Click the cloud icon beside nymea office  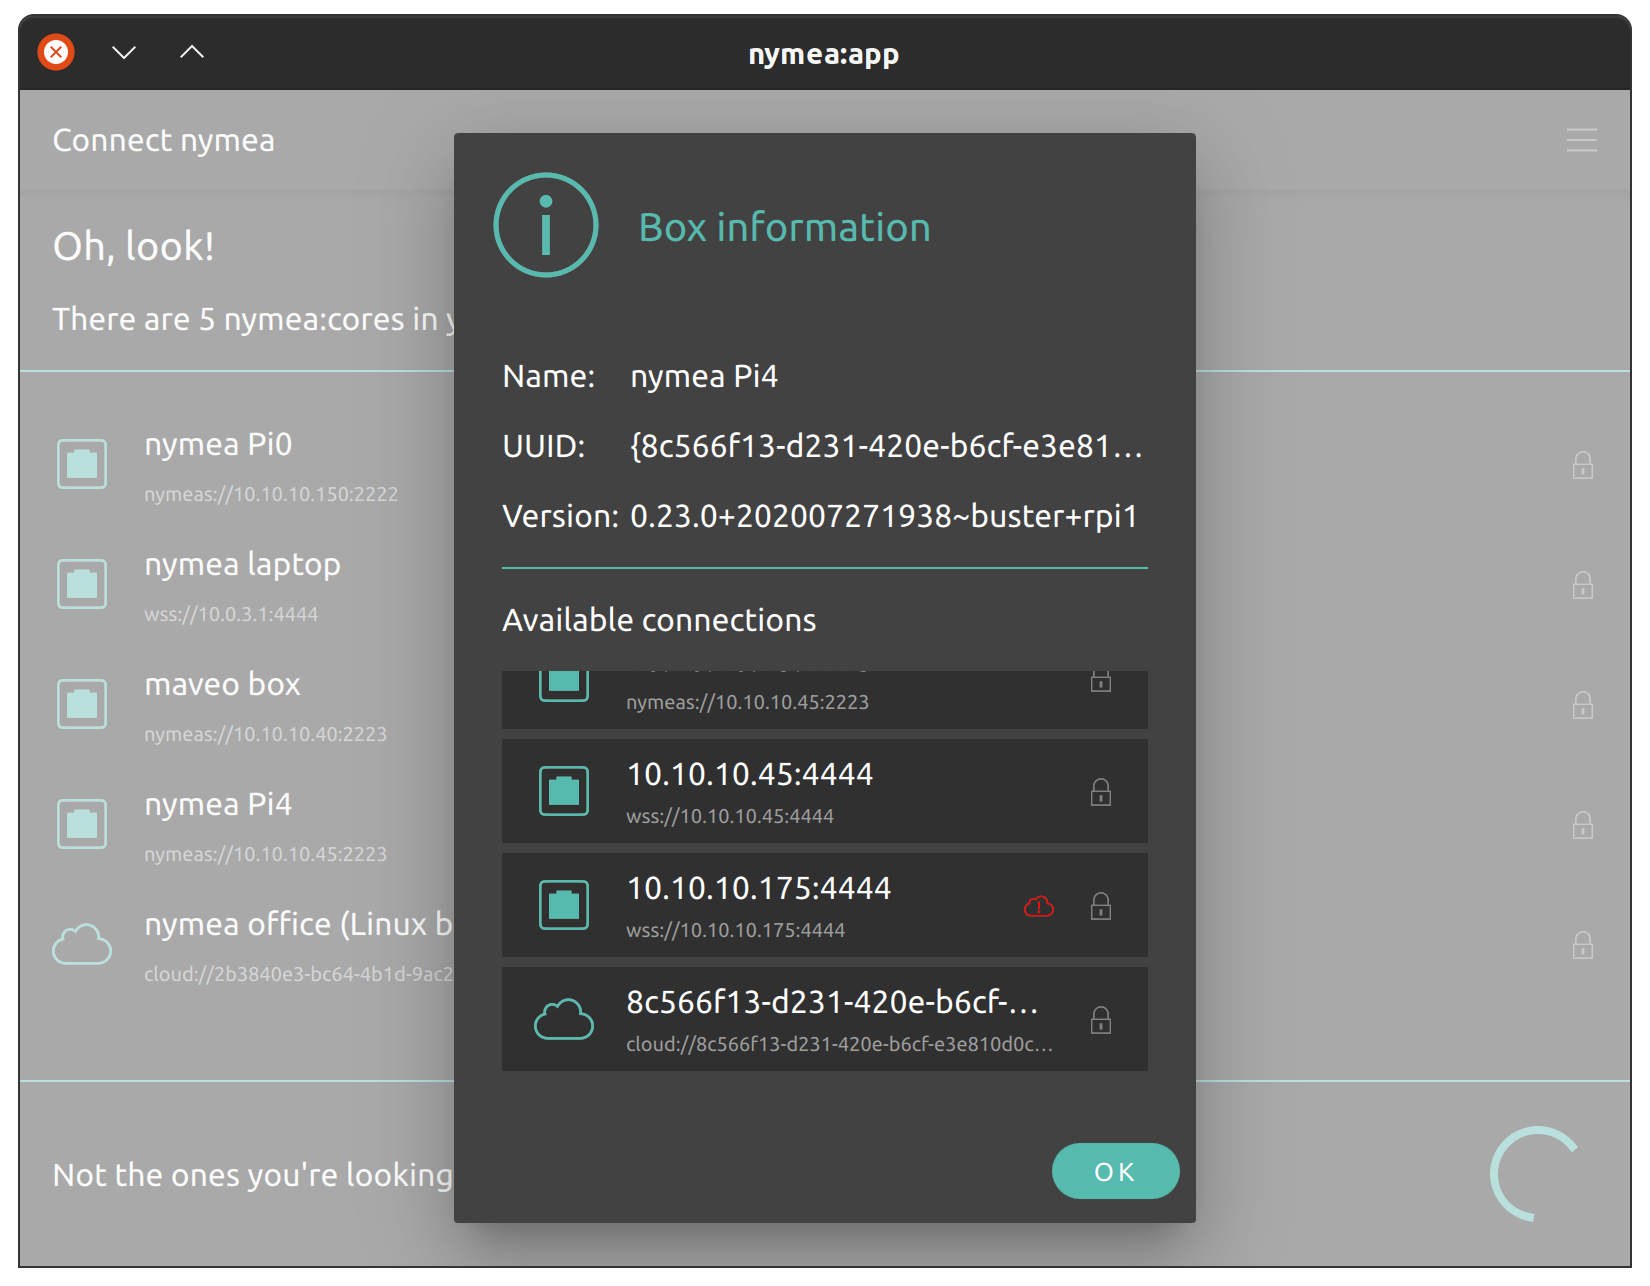coord(82,944)
